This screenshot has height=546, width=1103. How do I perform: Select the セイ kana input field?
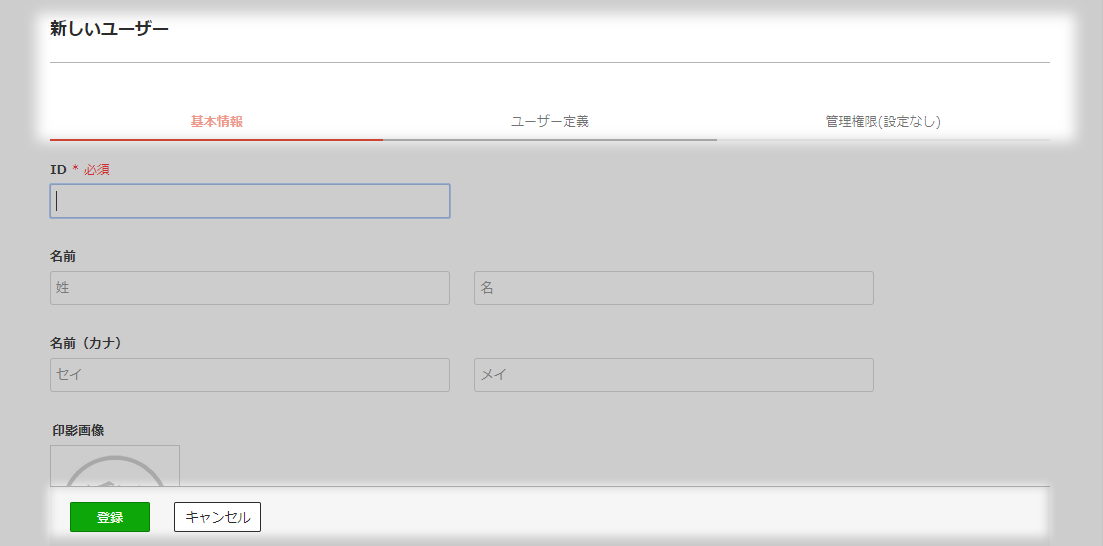point(250,375)
